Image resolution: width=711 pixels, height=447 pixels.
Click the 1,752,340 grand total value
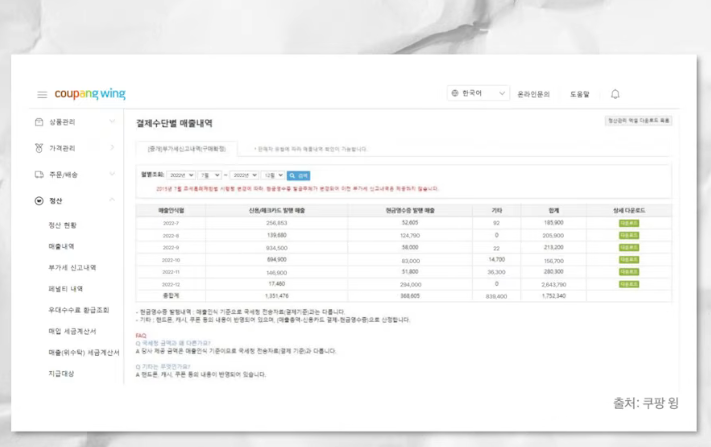[x=554, y=296]
